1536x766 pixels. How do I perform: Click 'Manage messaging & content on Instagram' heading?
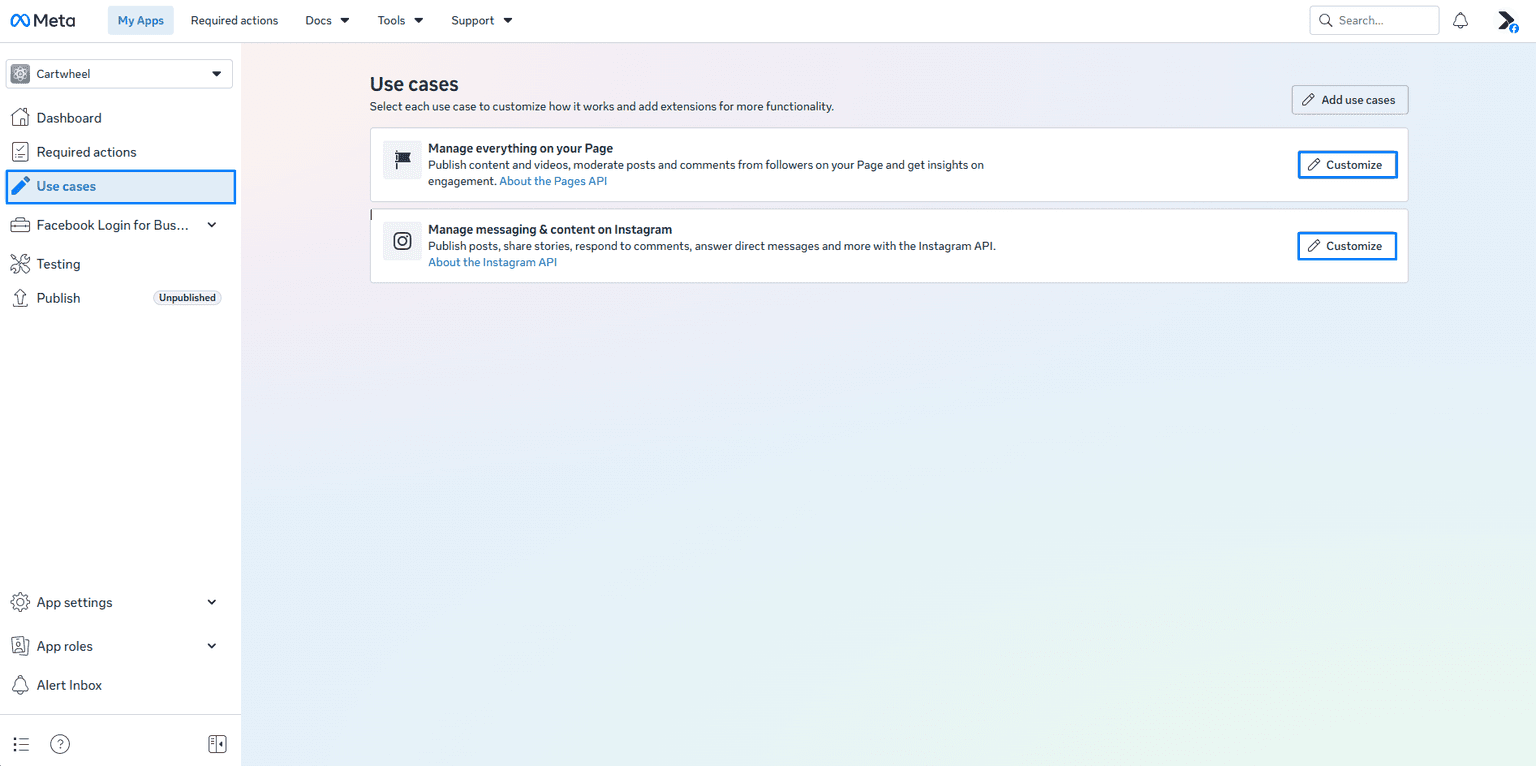pyautogui.click(x=550, y=229)
